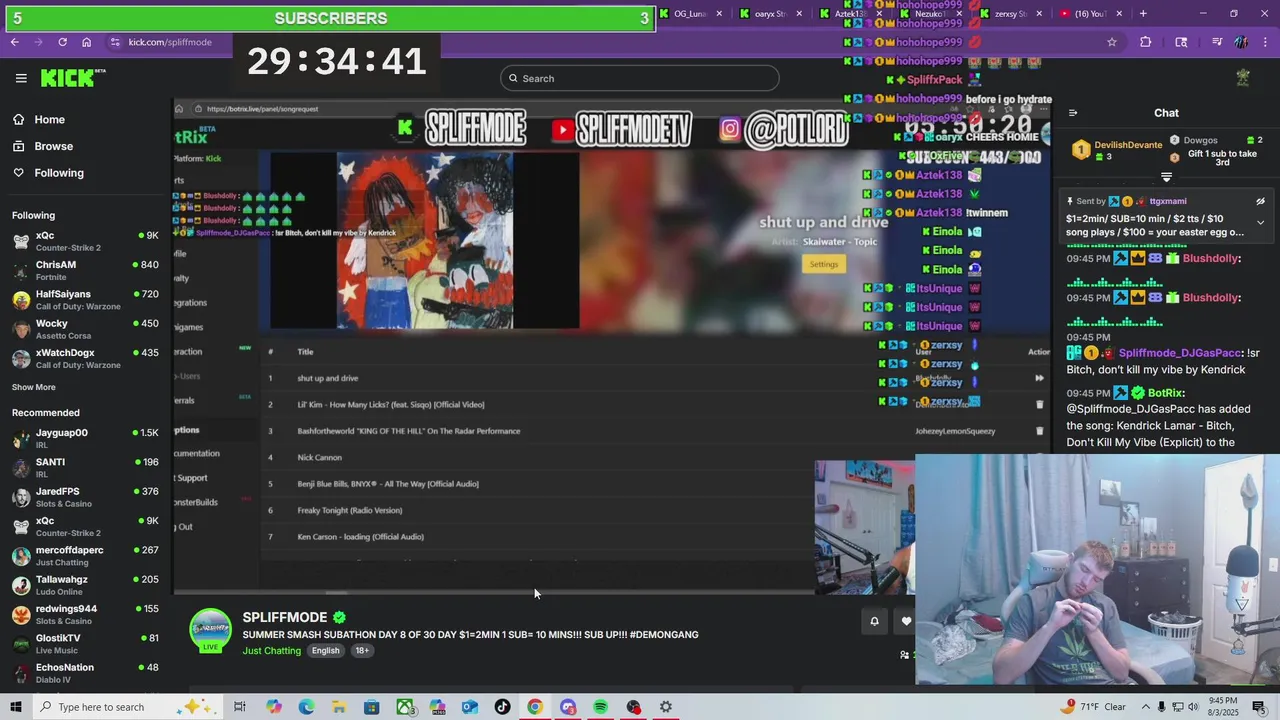The width and height of the screenshot is (1280, 720).
Task: Click the Windows Start button
Action: [x=16, y=707]
